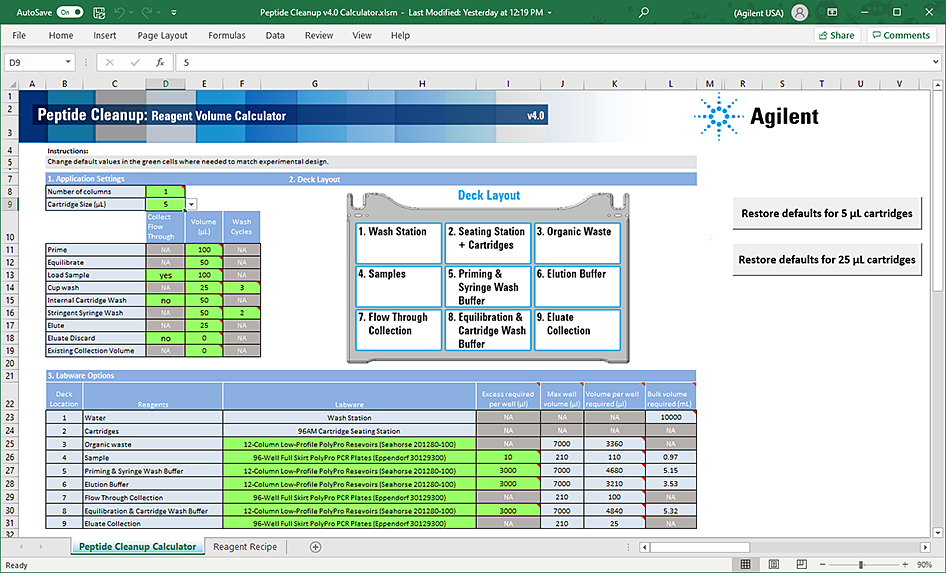Click the 90% zoom level
Image resolution: width=946 pixels, height=573 pixels.
(924, 565)
